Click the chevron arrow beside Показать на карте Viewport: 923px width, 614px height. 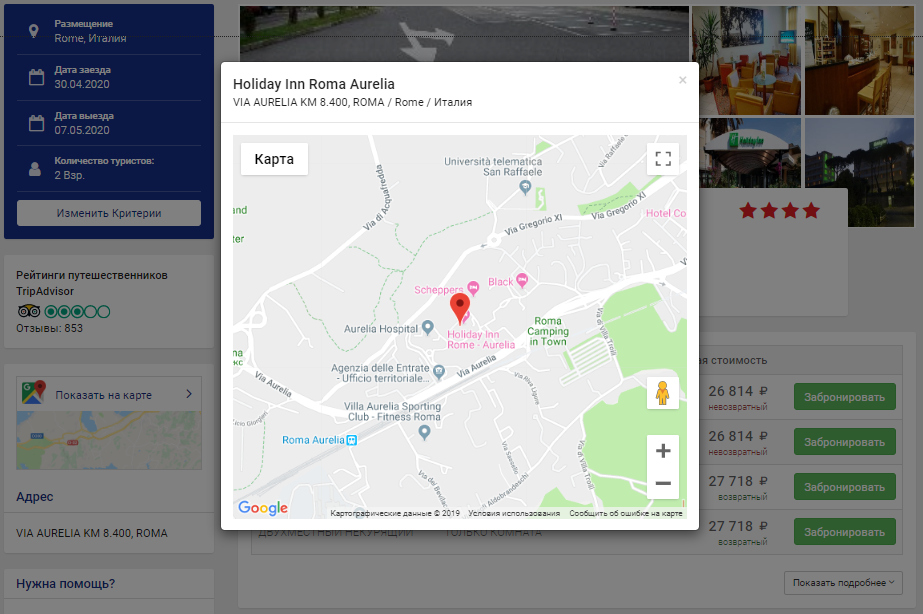(x=189, y=394)
